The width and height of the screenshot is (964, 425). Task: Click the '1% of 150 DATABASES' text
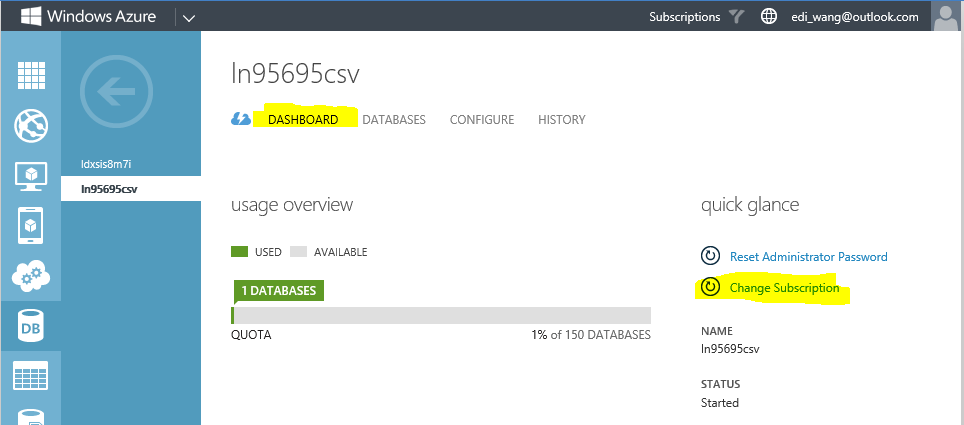[x=591, y=335]
